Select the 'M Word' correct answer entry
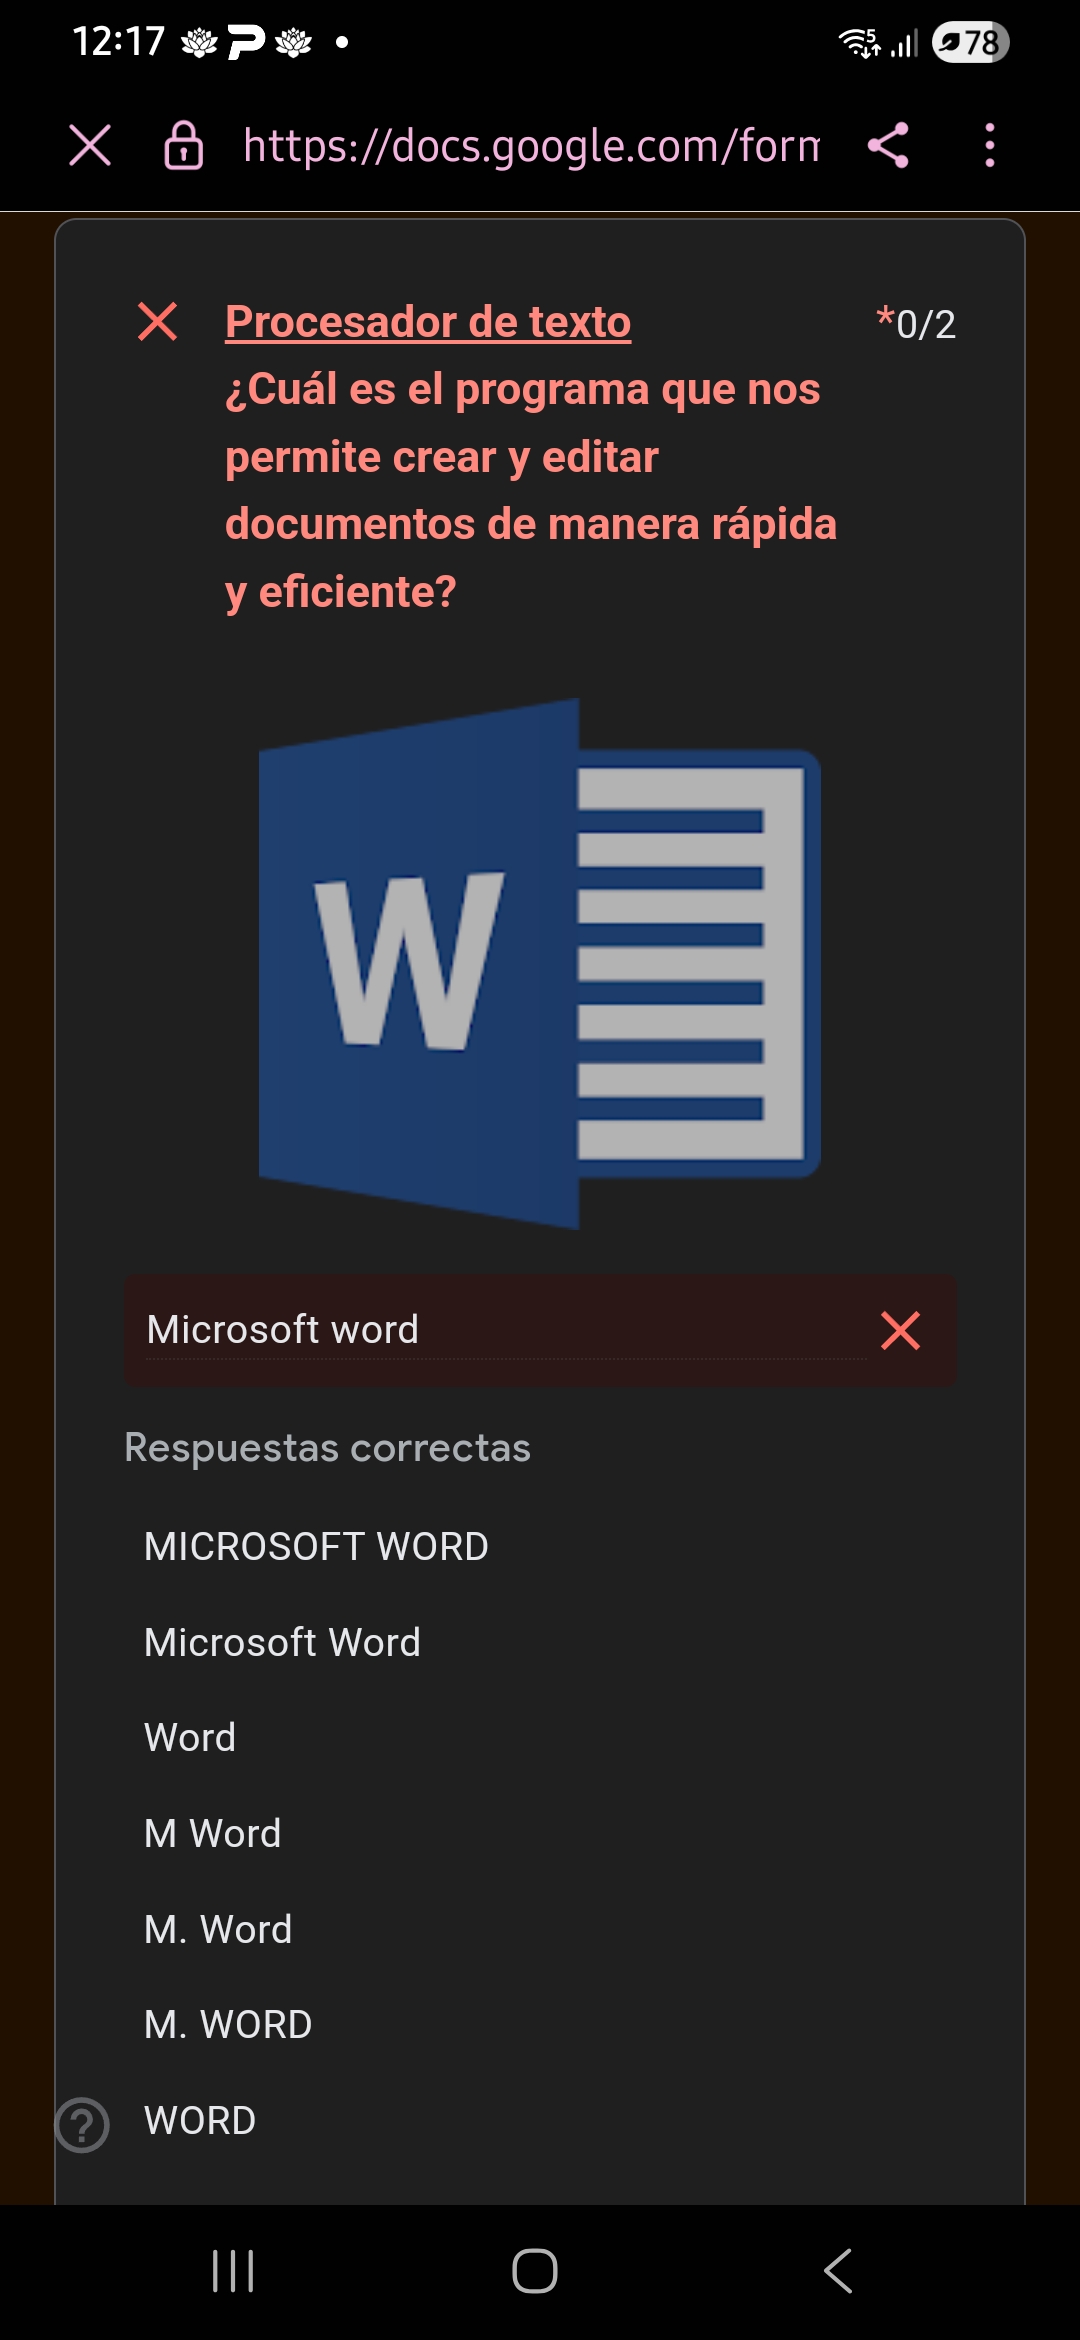This screenshot has height=2340, width=1080. point(212,1834)
